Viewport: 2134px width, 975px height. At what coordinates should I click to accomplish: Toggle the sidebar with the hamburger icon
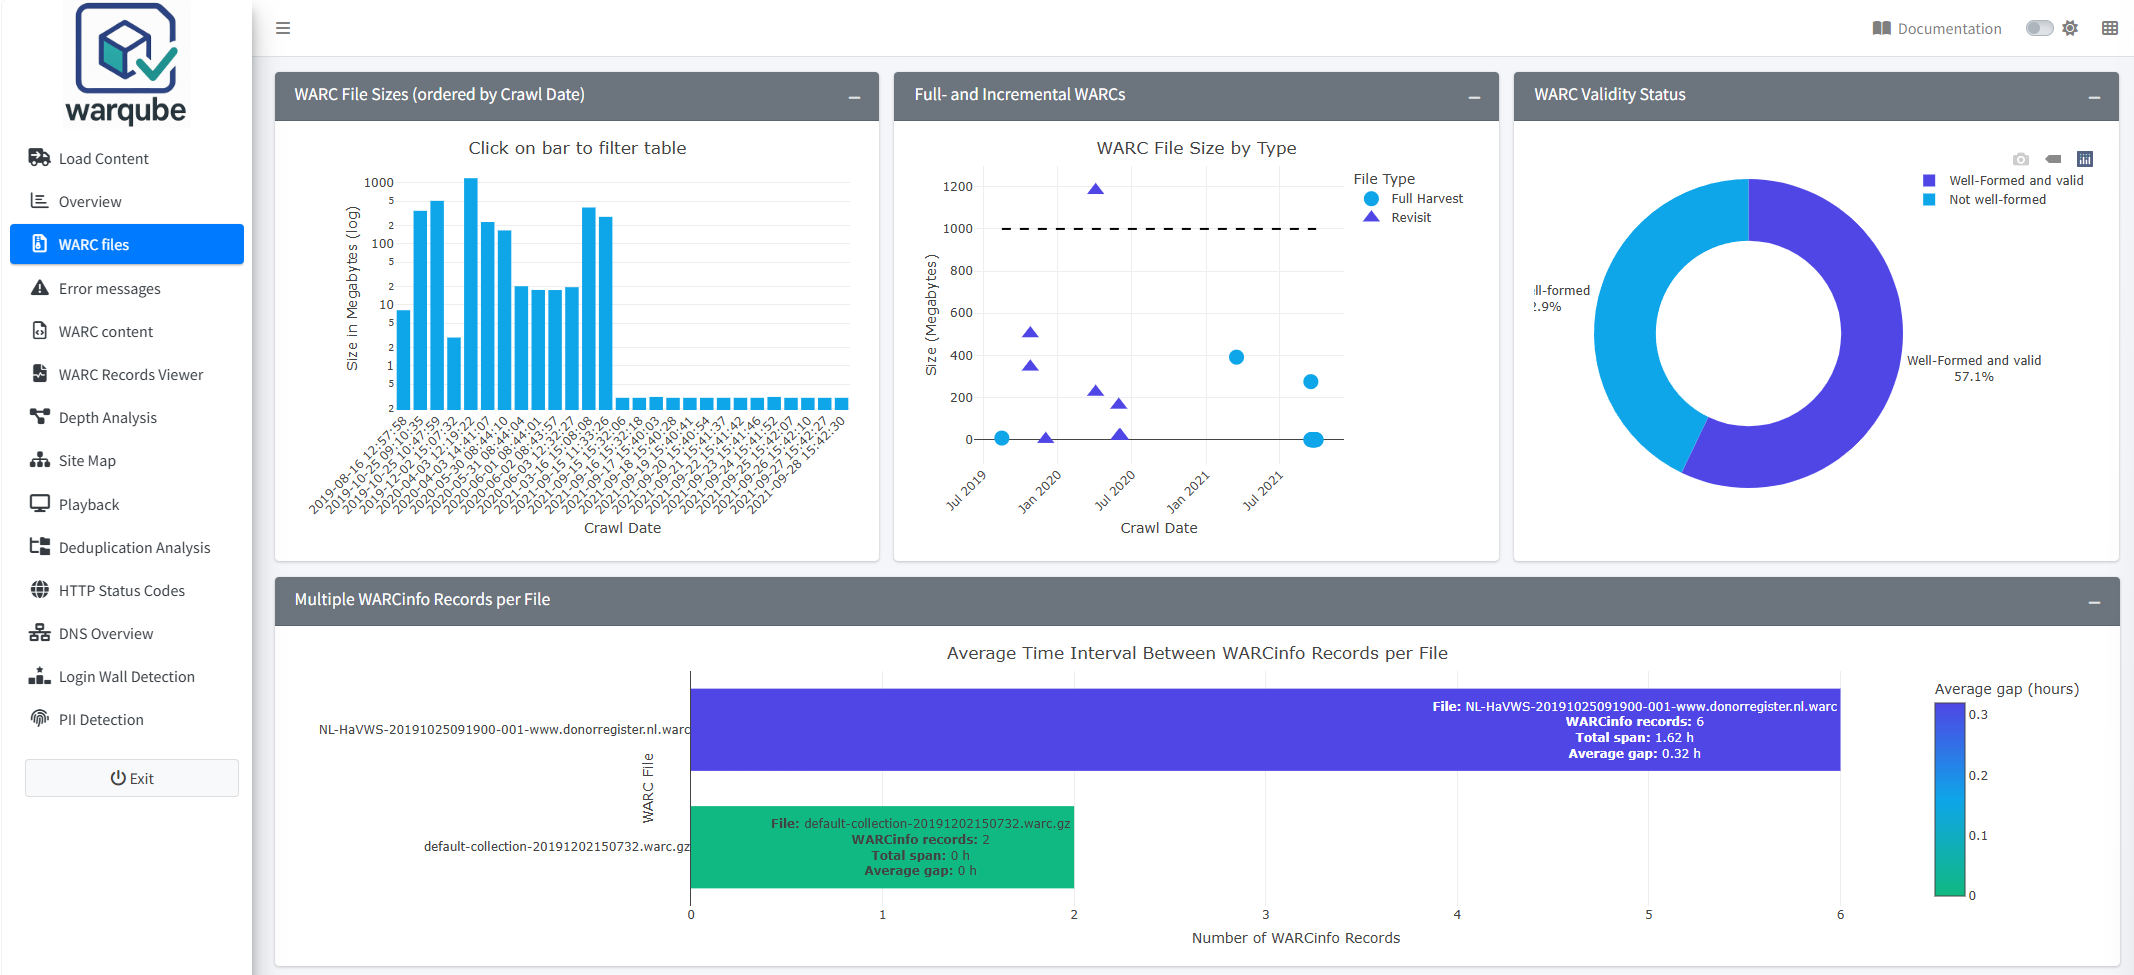[x=283, y=28]
